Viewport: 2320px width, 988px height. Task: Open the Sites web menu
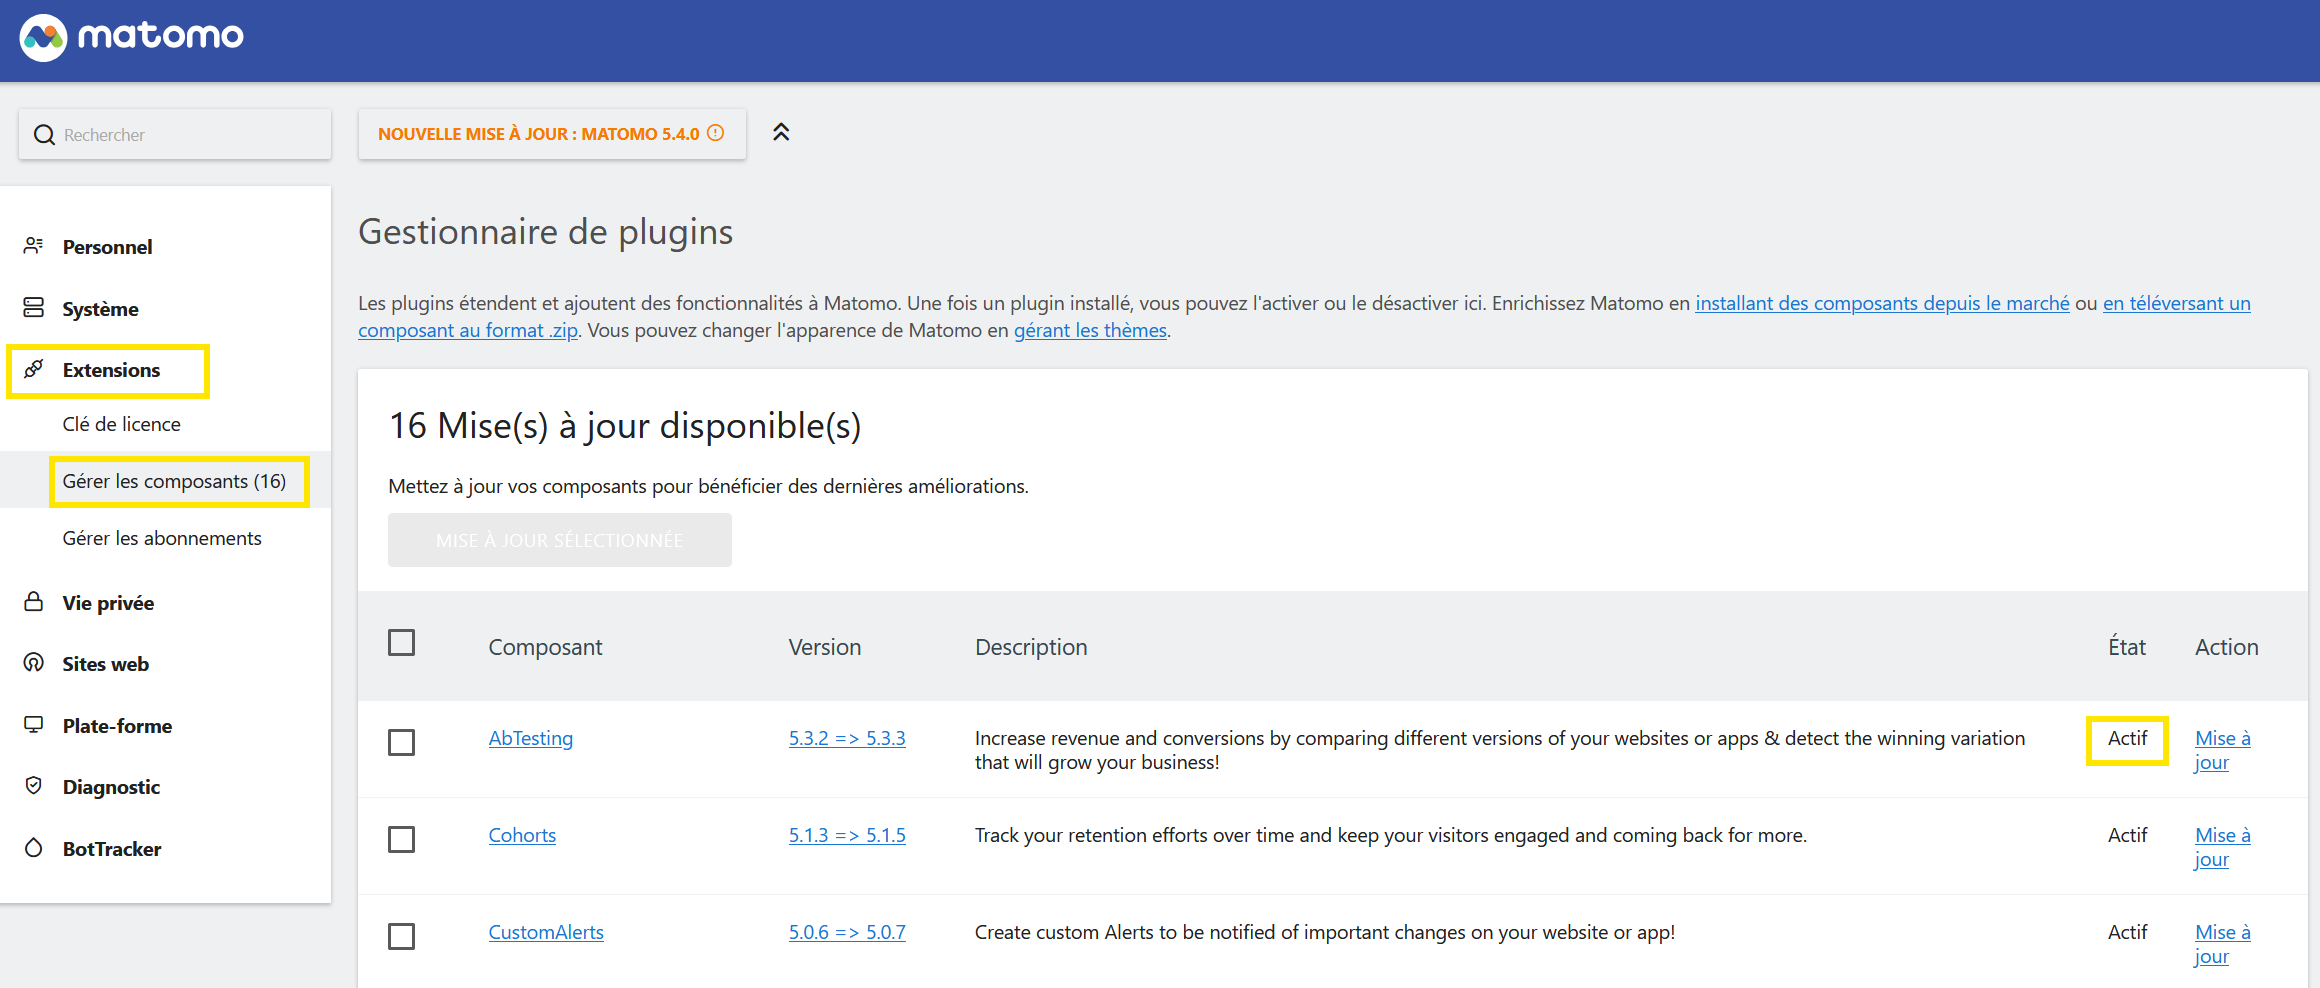pos(105,664)
